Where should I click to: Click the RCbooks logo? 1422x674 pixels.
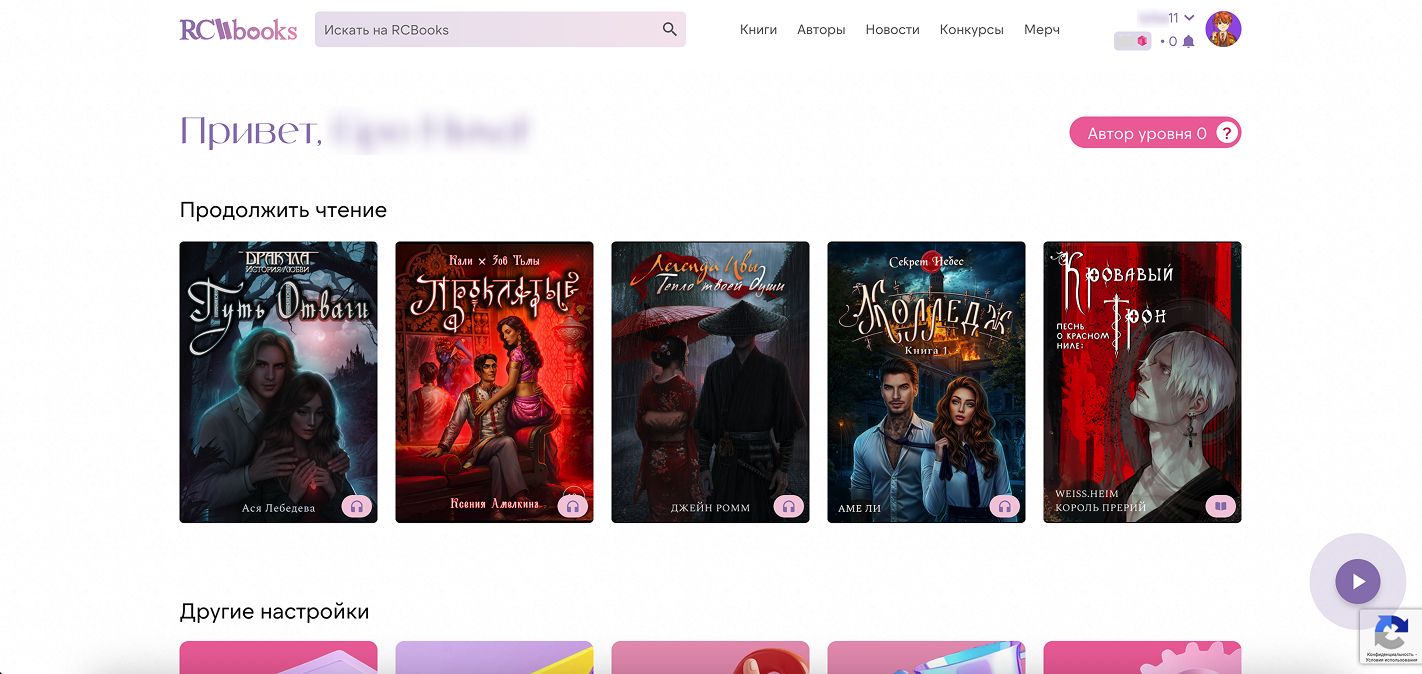point(238,30)
